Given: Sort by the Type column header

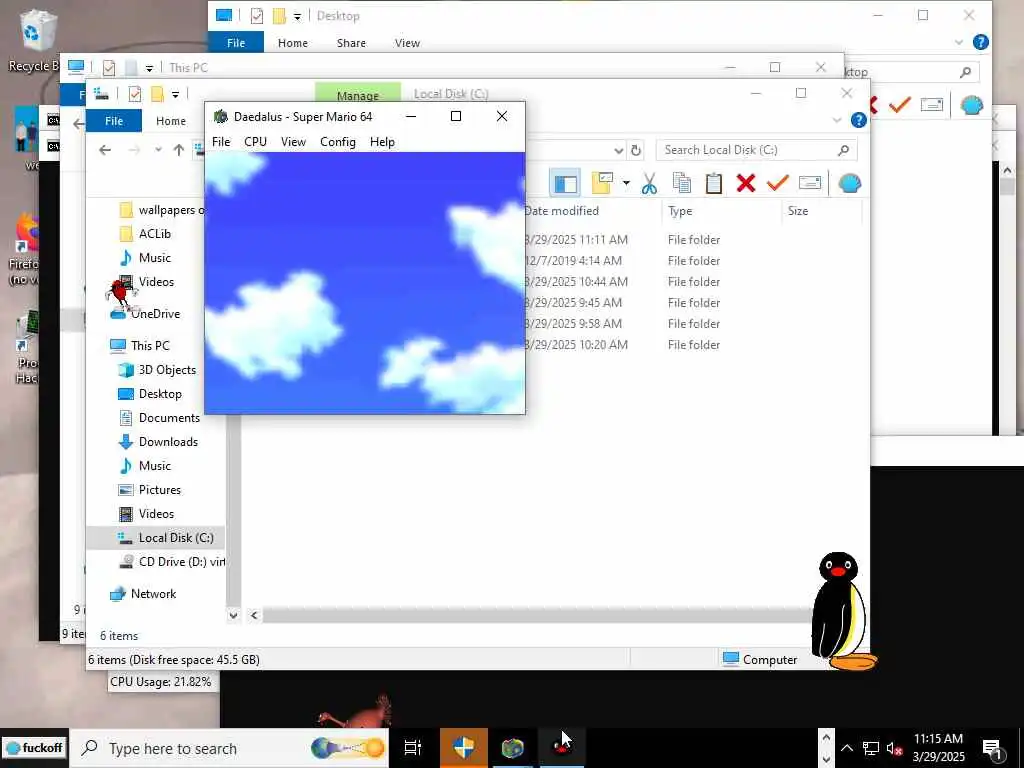Looking at the screenshot, I should click(x=680, y=211).
